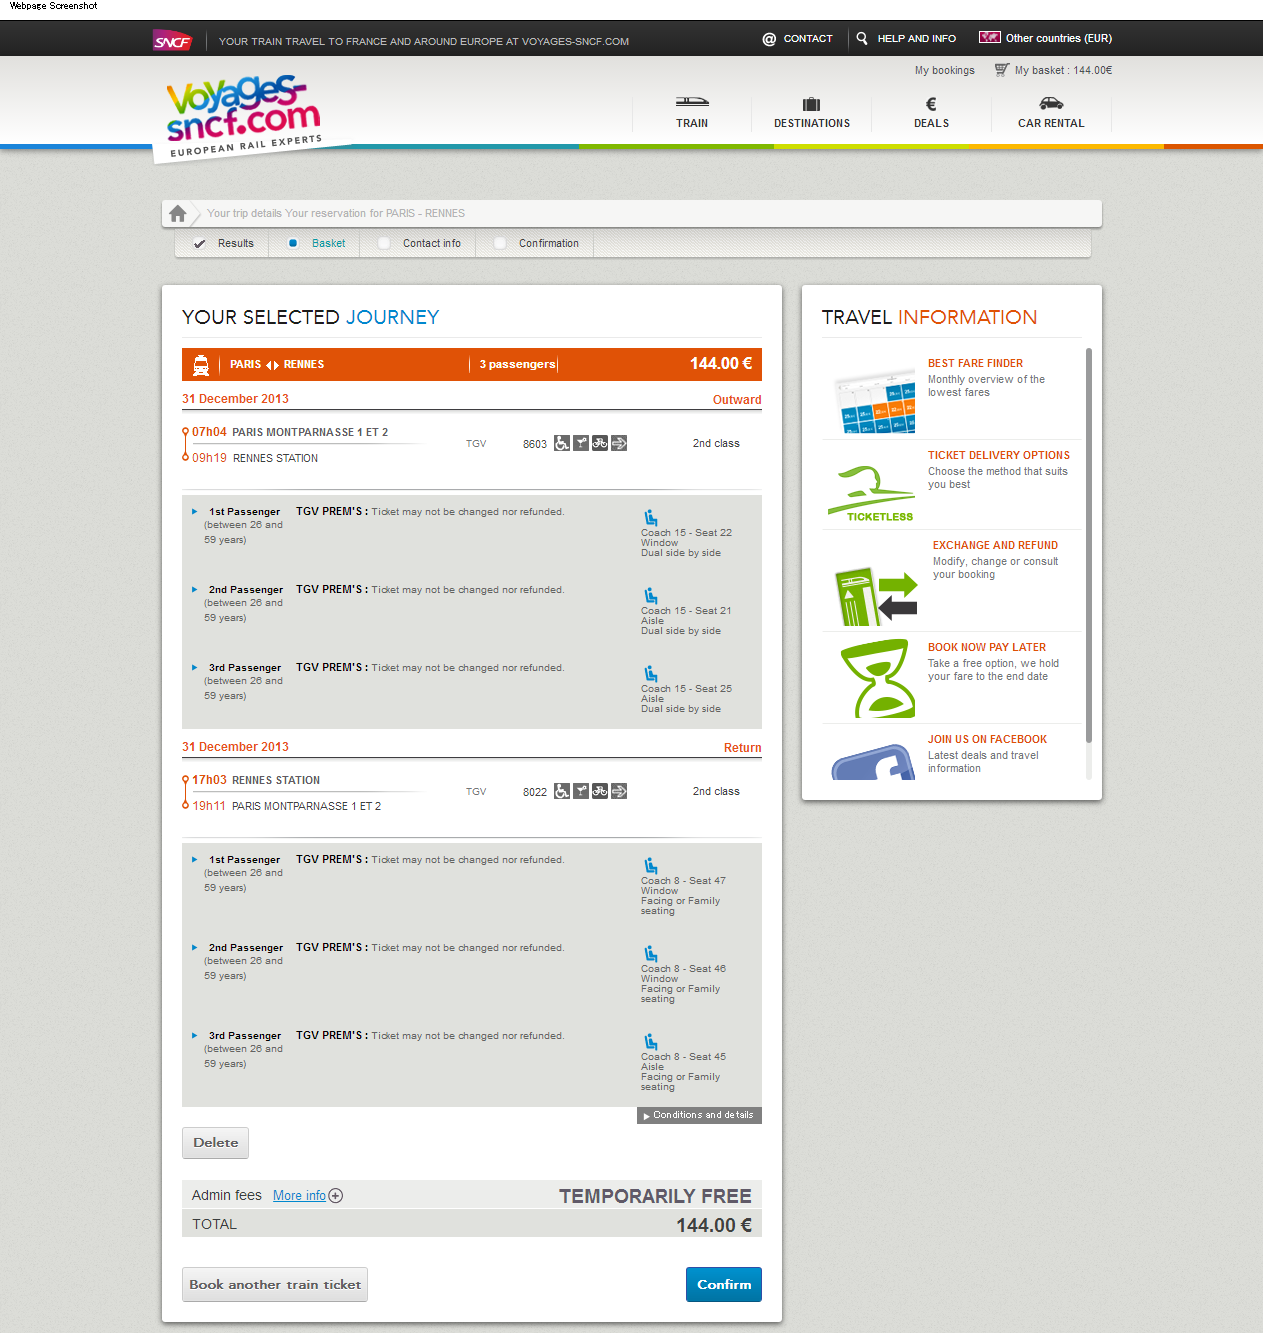The width and height of the screenshot is (1263, 1333).
Task: Click seat icon for Coach 8 Seat 45
Action: [651, 1041]
